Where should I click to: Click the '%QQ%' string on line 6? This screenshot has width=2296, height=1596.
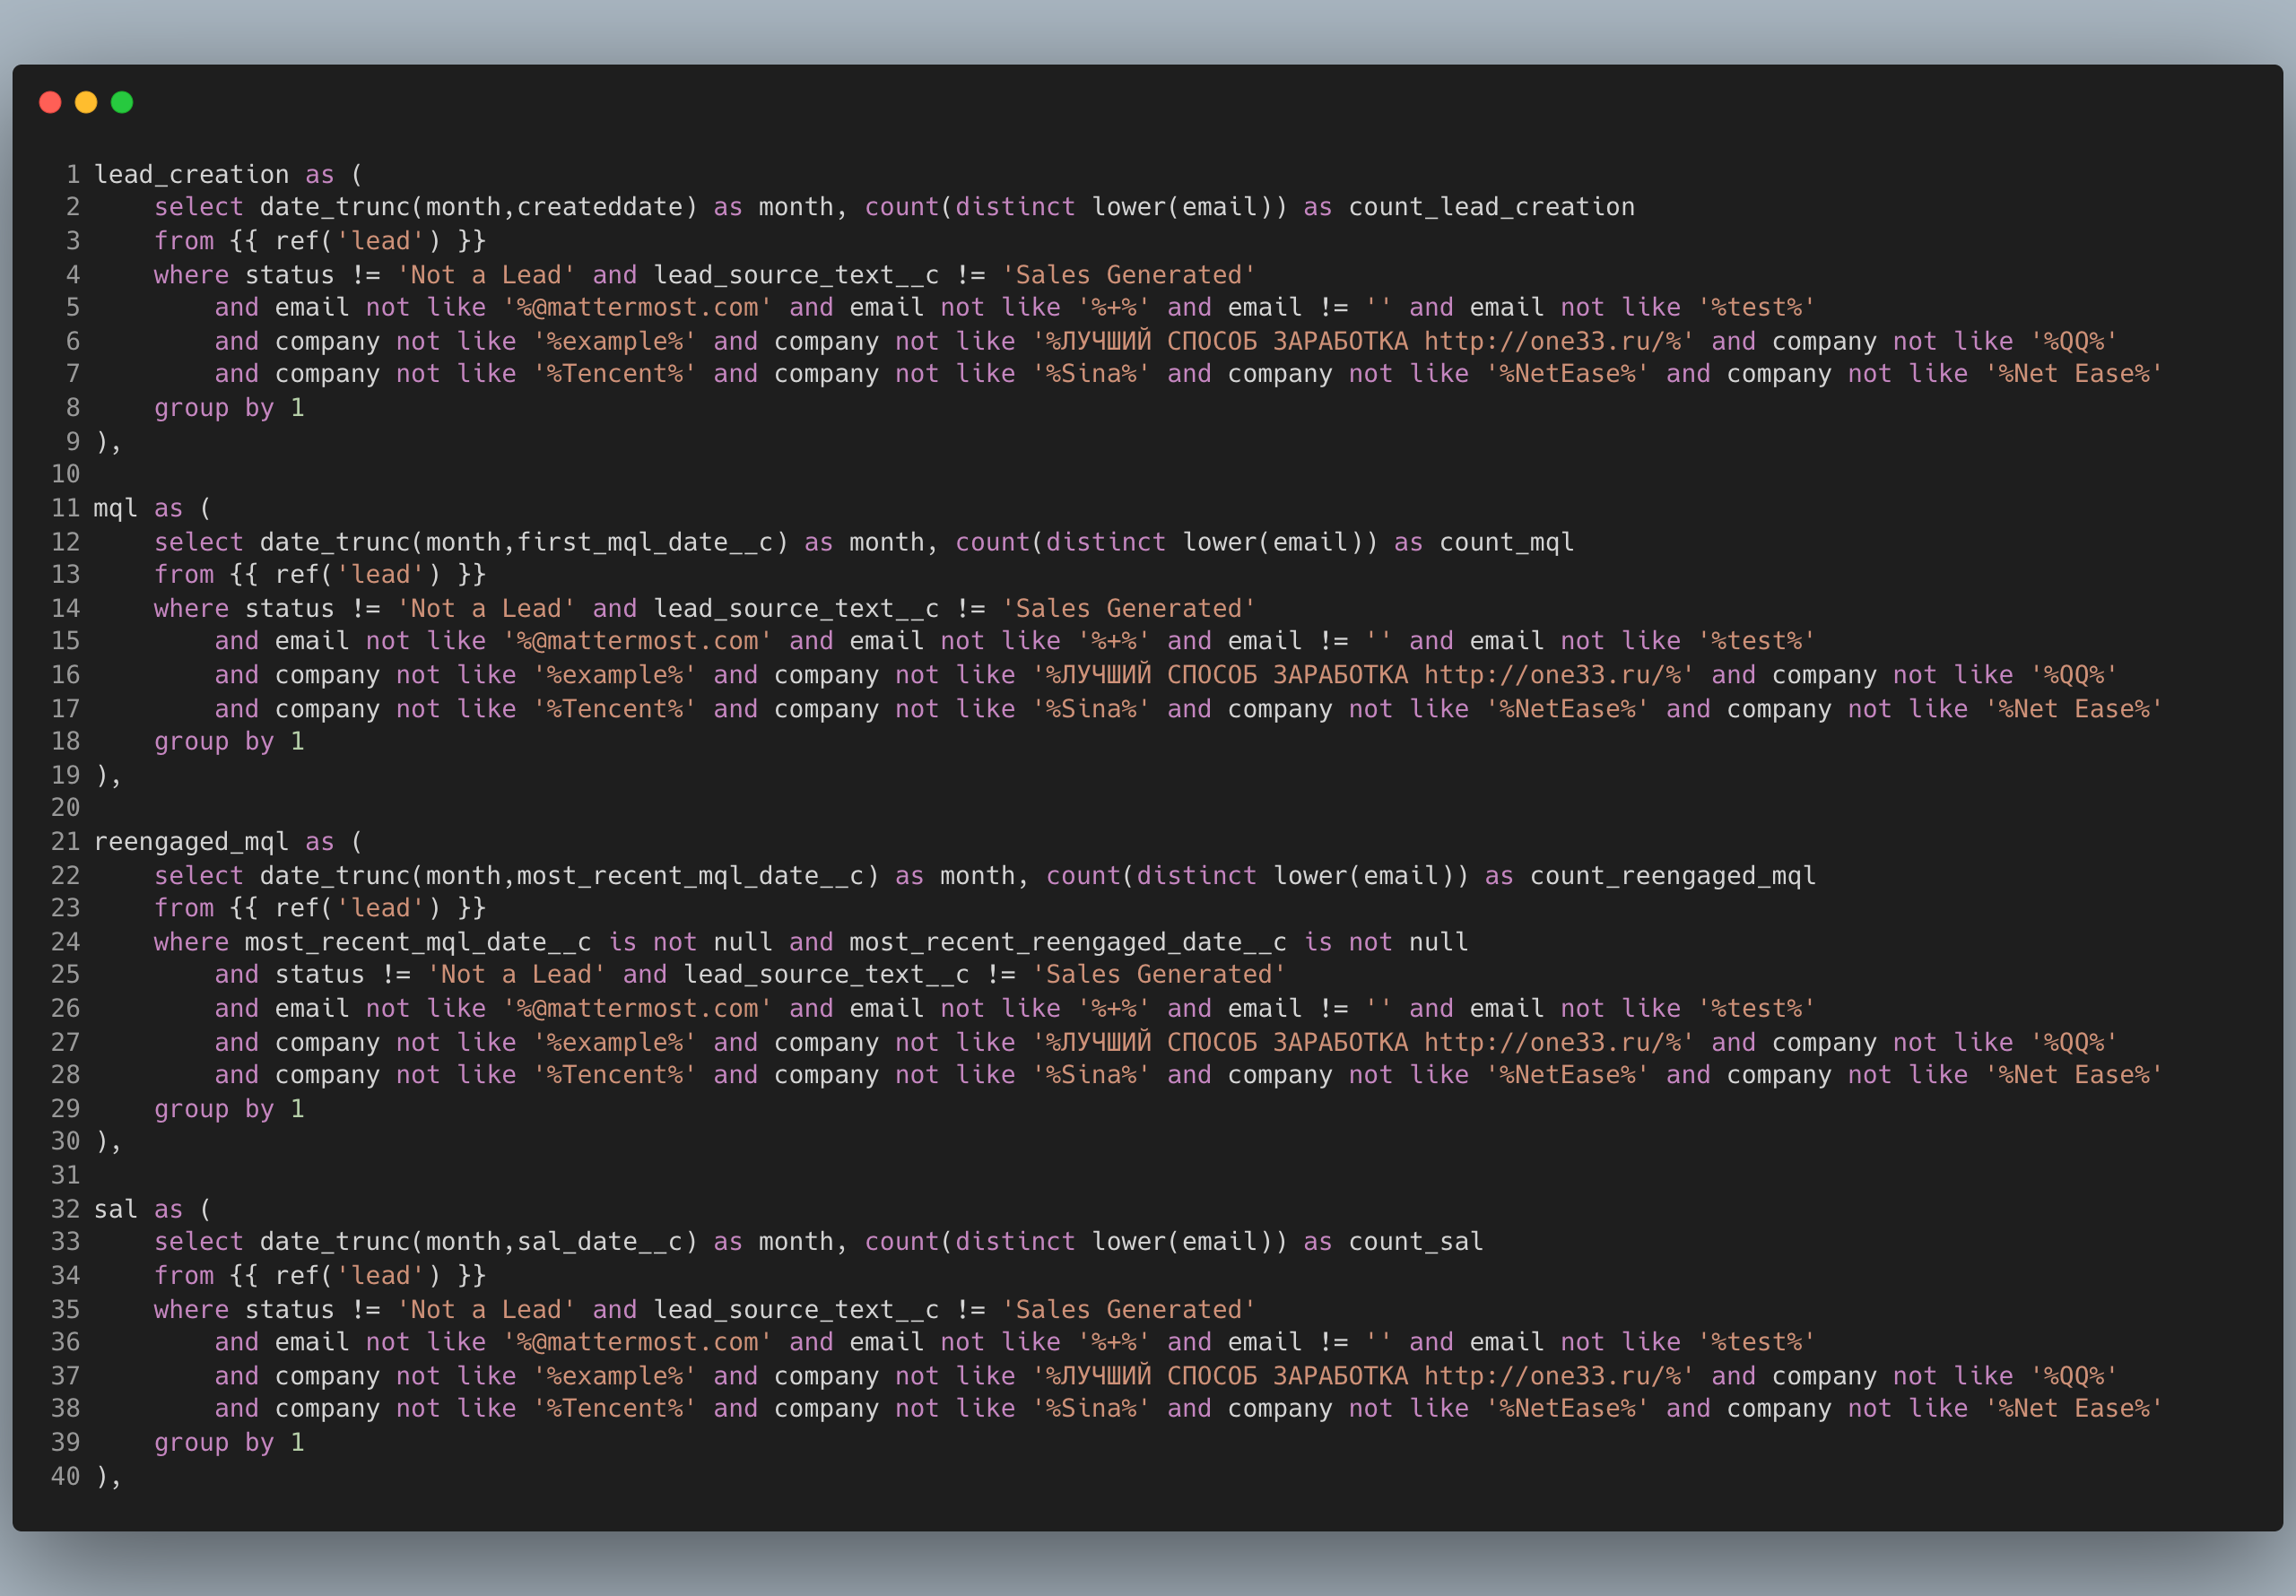pos(2074,341)
